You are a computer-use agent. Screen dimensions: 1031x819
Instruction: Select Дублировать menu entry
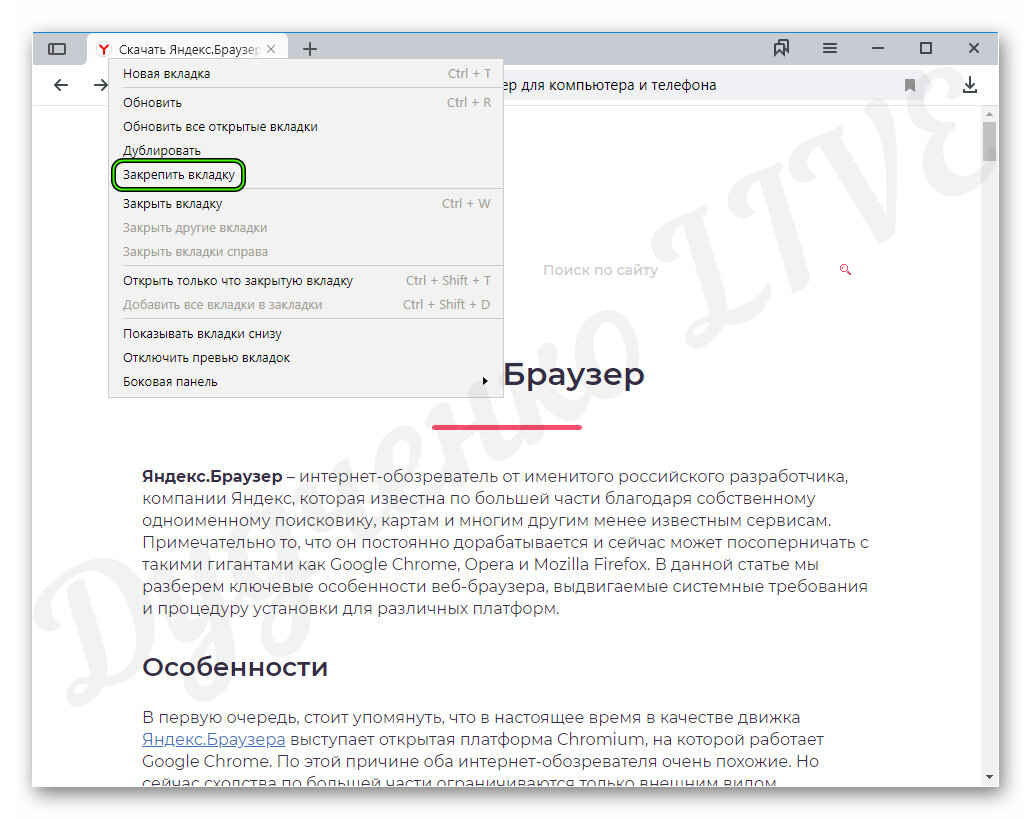tap(306, 151)
